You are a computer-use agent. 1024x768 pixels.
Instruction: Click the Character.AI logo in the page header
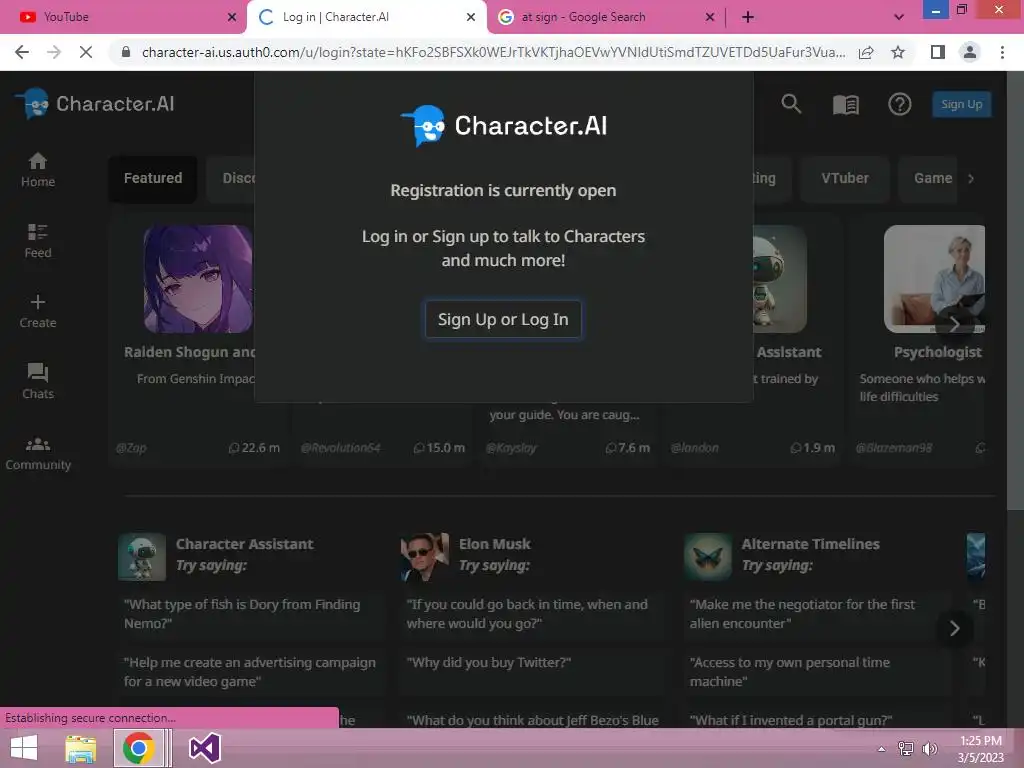click(95, 104)
